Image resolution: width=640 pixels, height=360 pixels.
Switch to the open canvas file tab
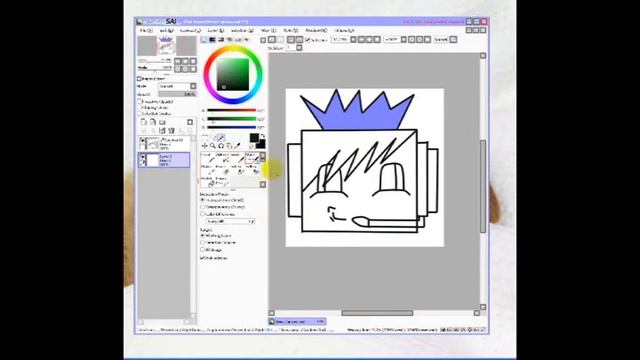click(x=297, y=322)
